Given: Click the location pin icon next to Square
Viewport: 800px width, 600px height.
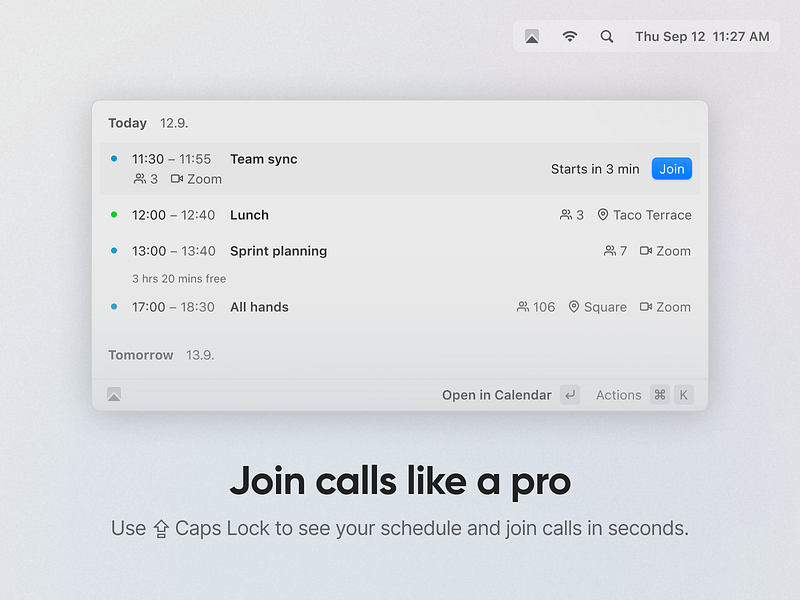Looking at the screenshot, I should pyautogui.click(x=573, y=307).
